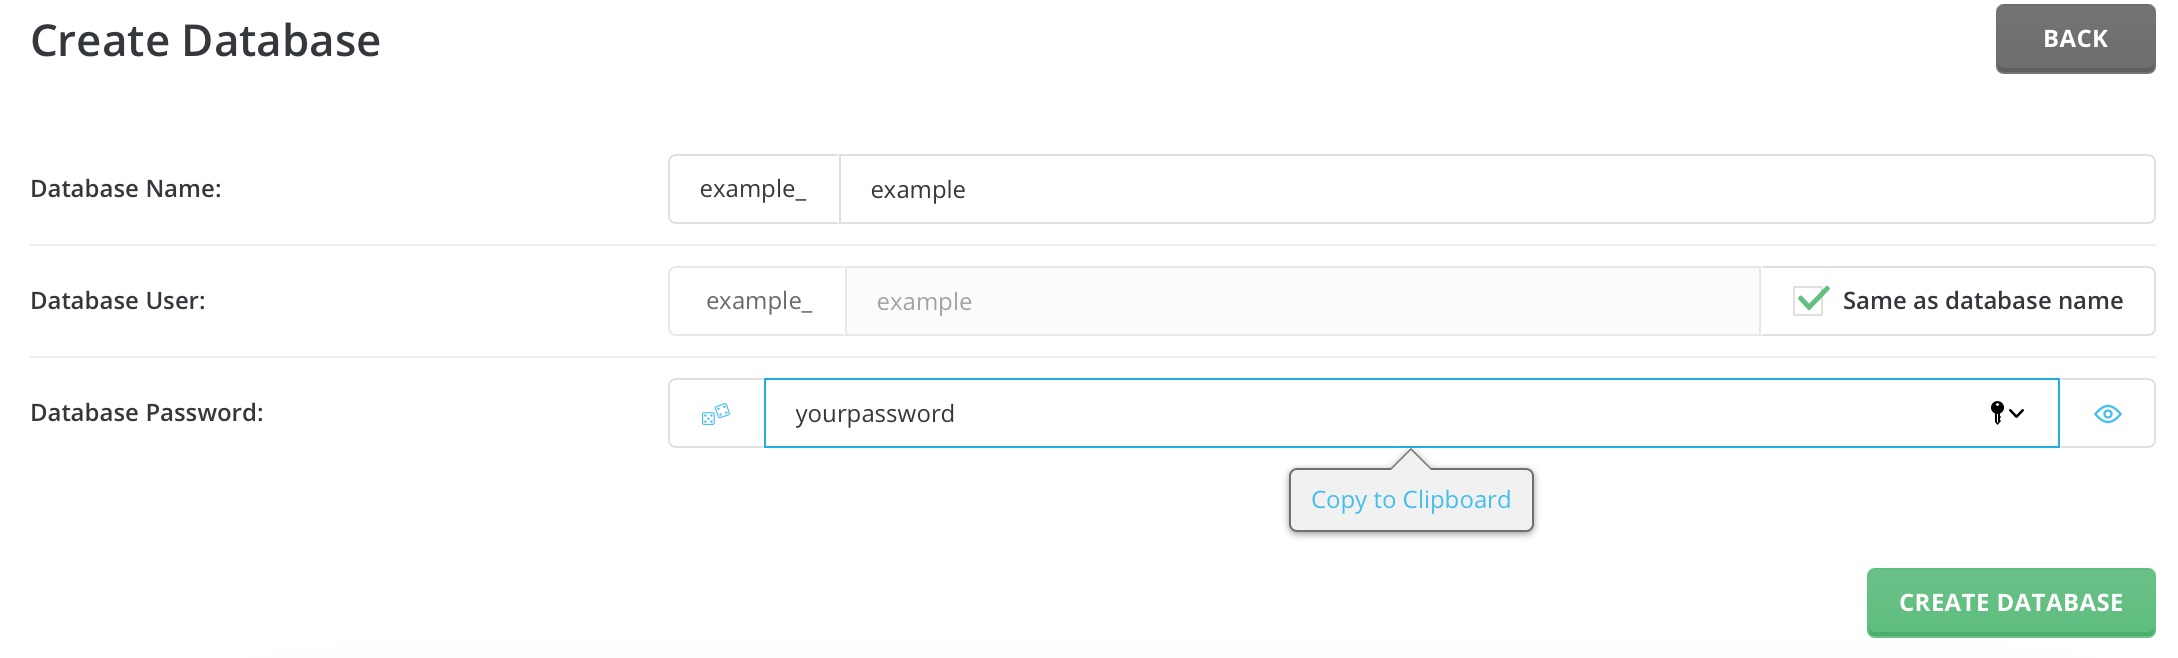Click the "Same as database name" label text
Screen dimensions: 2178x658
click(1982, 301)
